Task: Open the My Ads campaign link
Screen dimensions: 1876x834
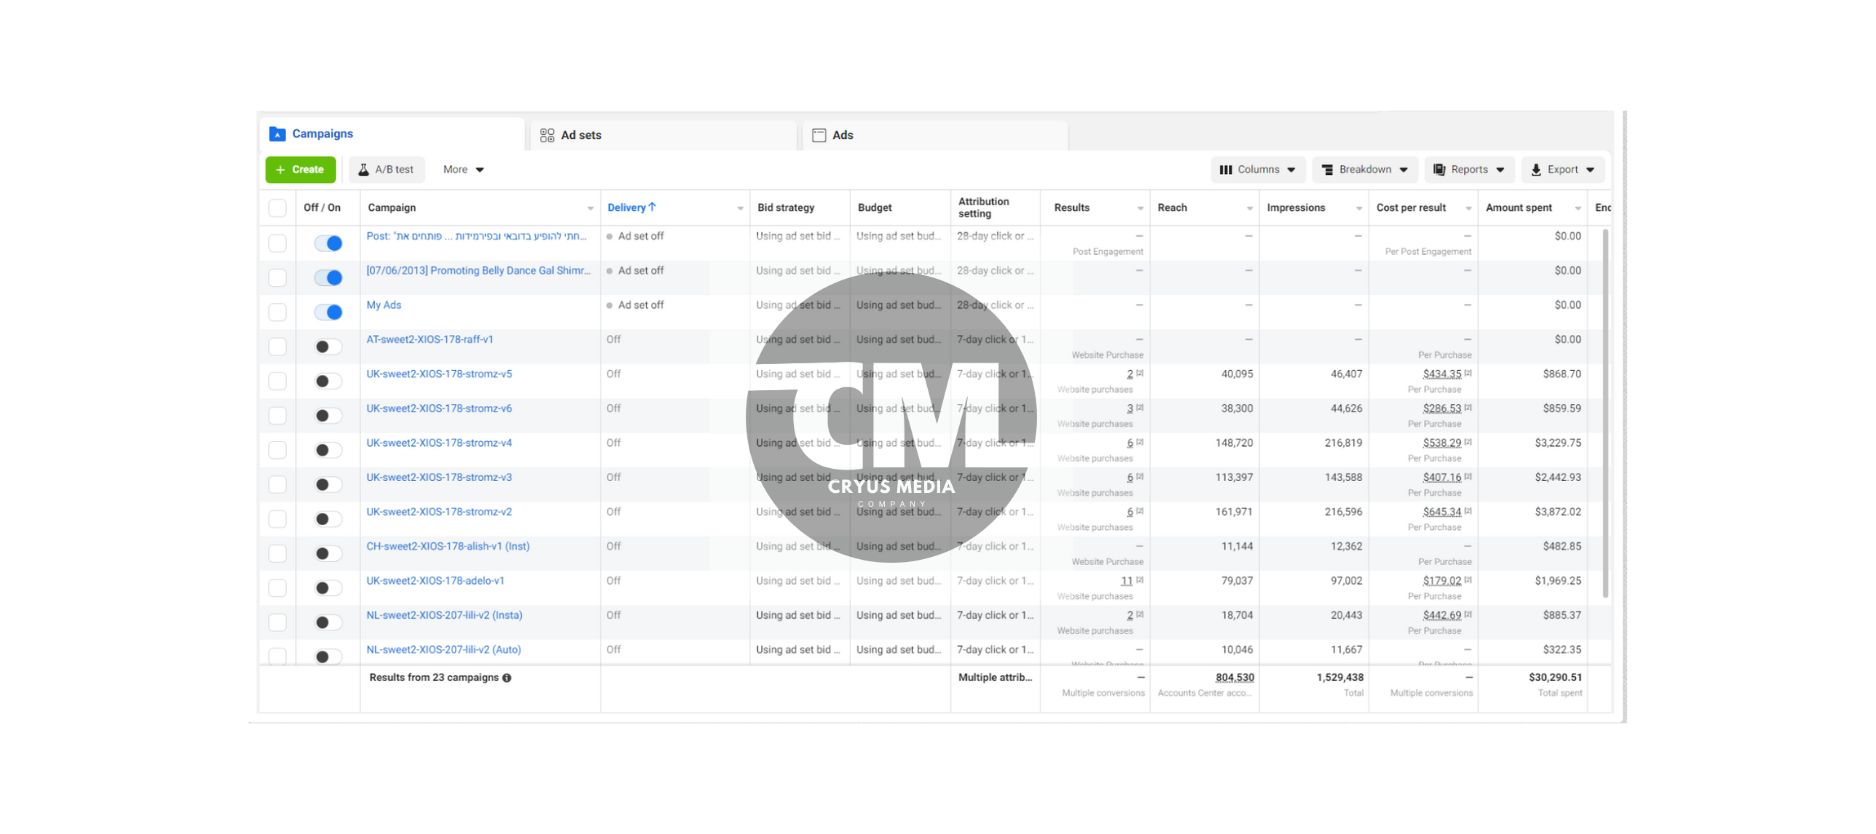Action: (x=384, y=305)
